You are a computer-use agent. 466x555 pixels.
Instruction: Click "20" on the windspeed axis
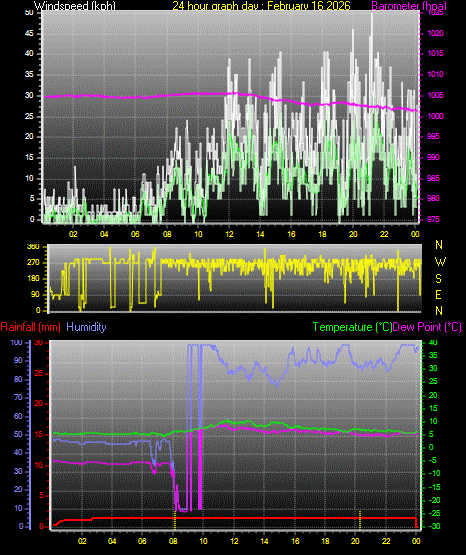tap(29, 136)
